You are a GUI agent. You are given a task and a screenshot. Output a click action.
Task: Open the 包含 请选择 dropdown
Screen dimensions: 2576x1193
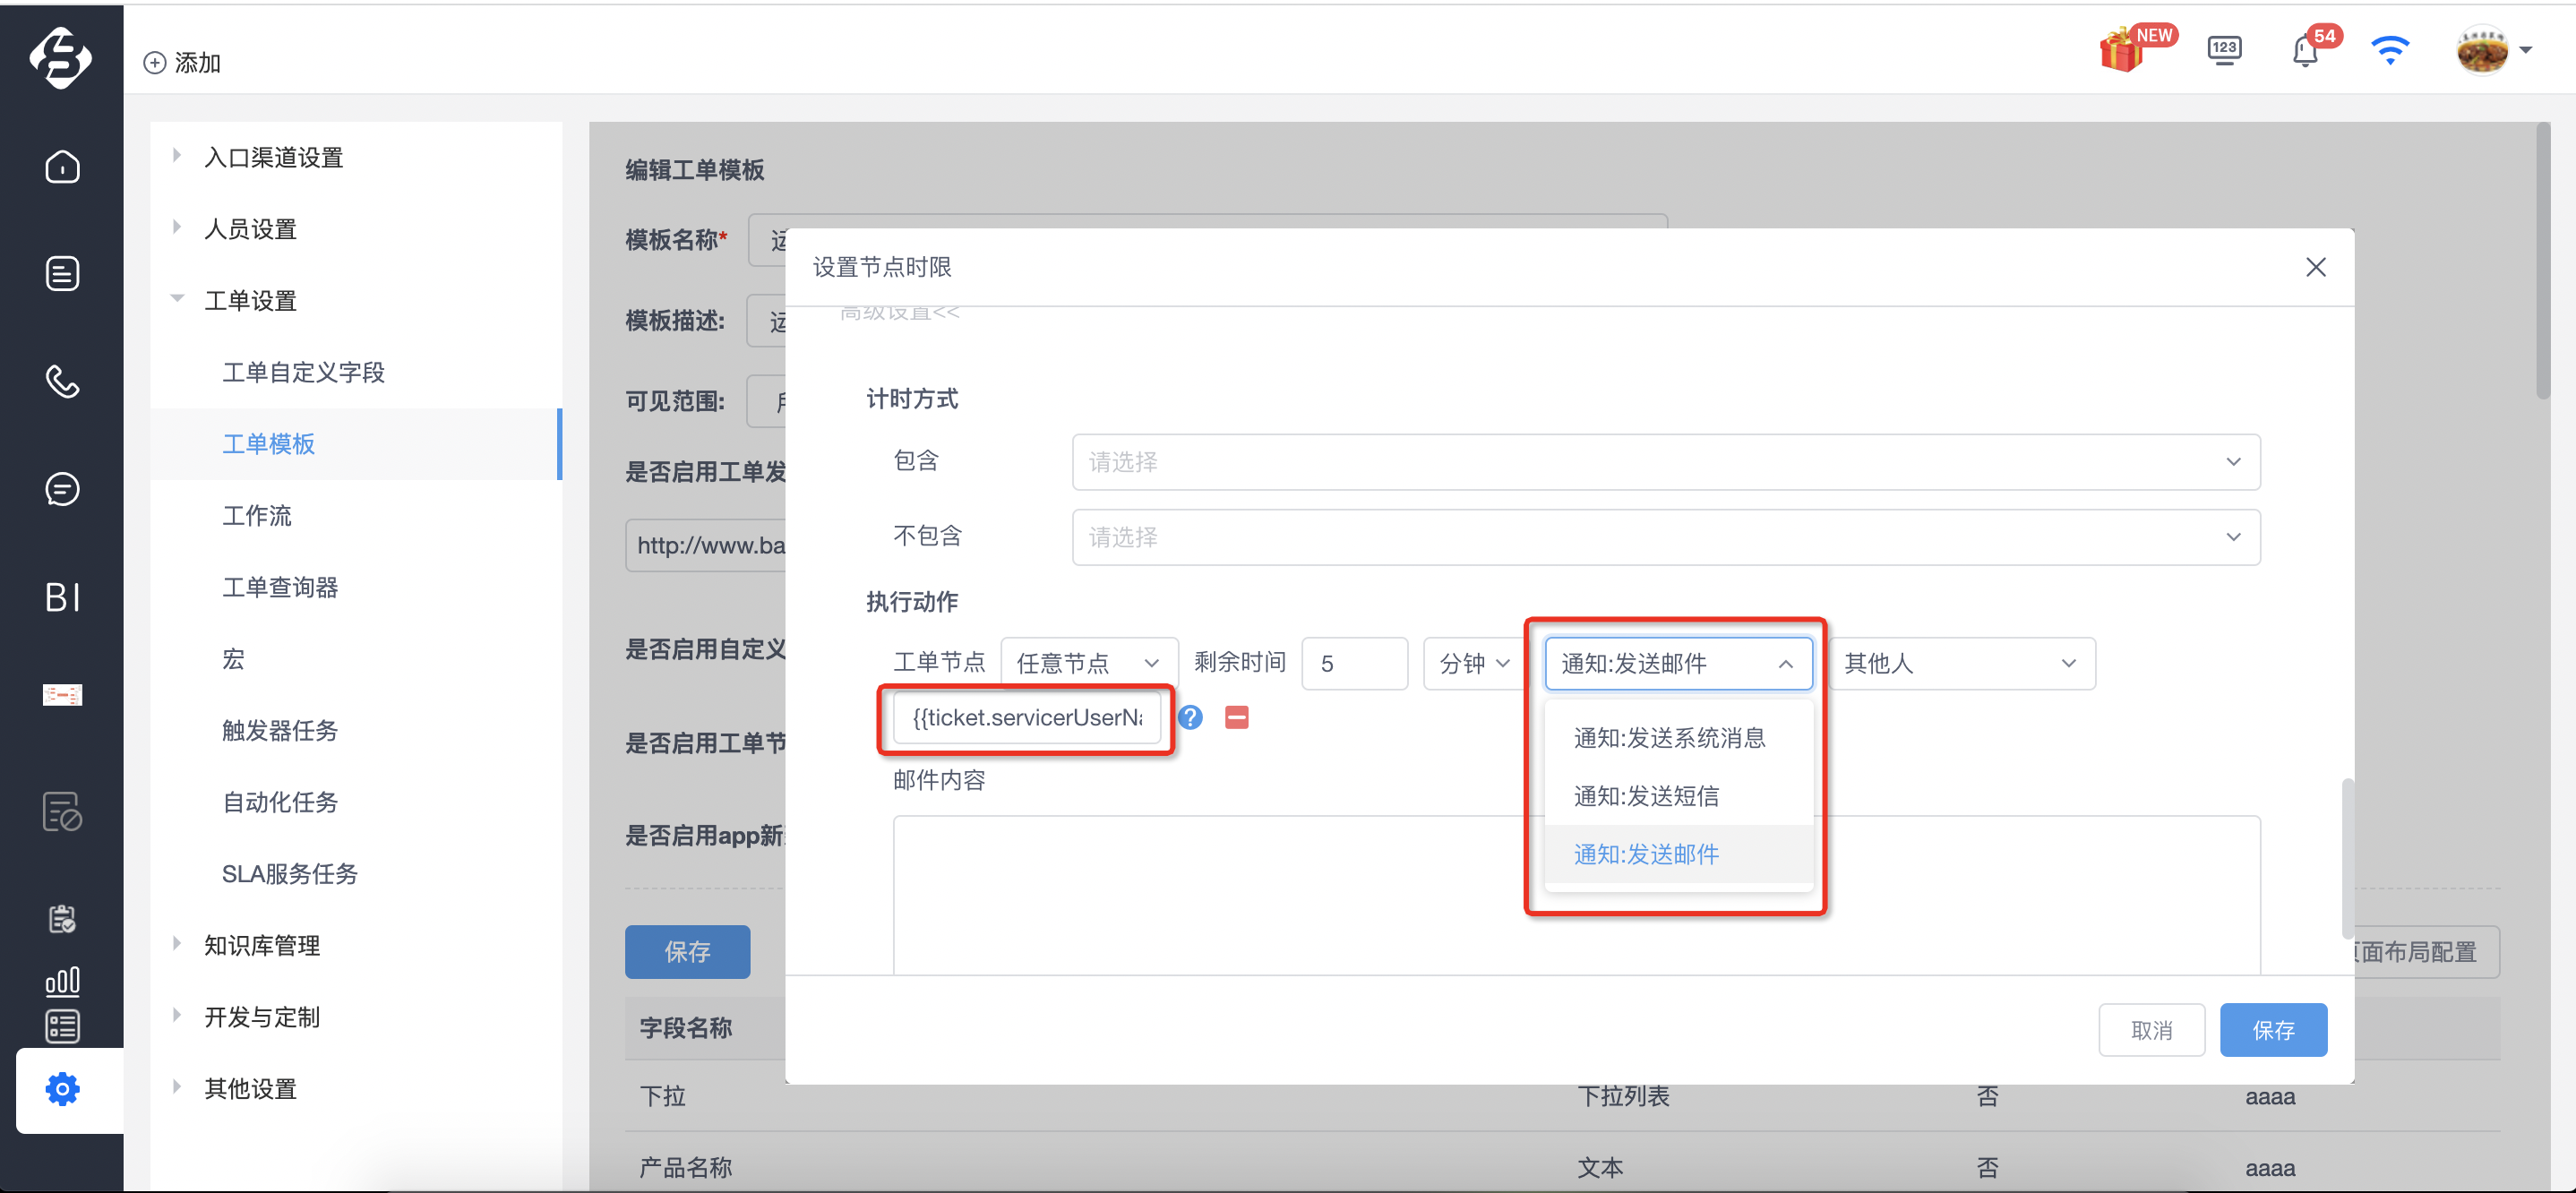1665,462
